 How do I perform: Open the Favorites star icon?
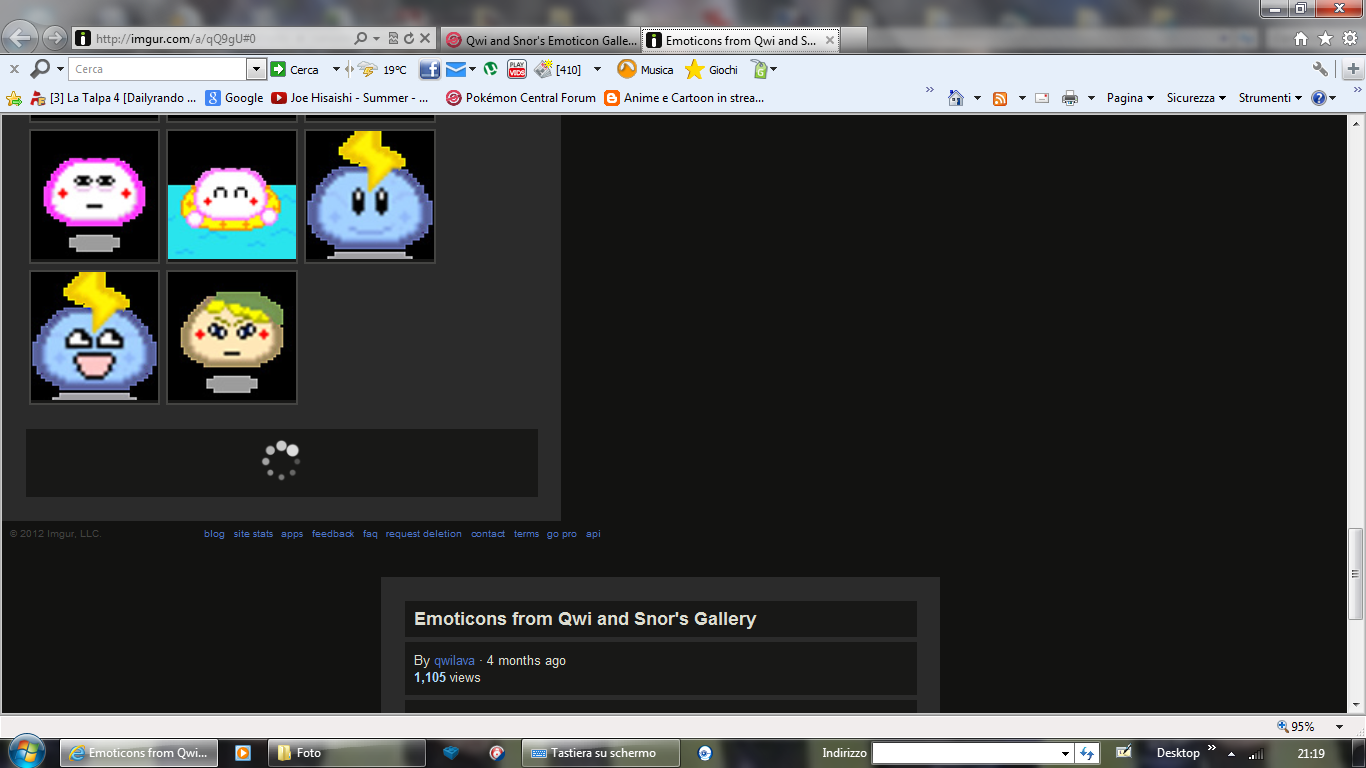tap(1325, 39)
